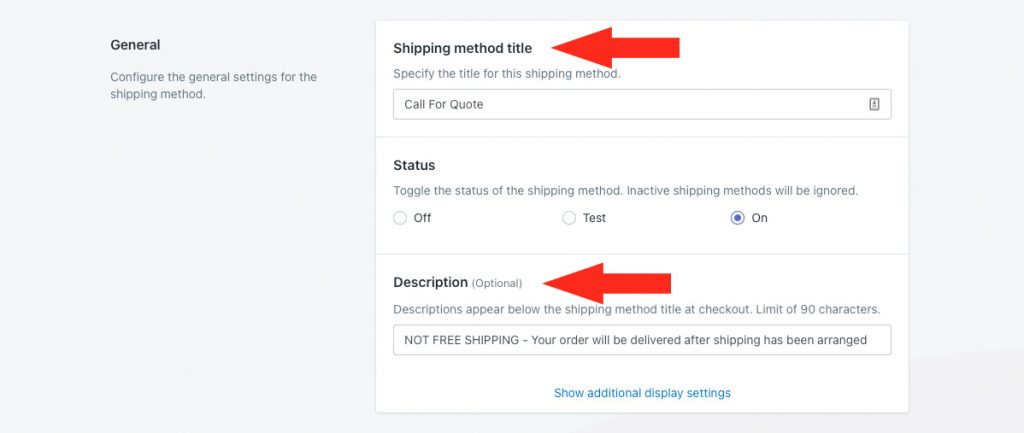The image size is (1024, 433).
Task: Select the On status radio button
Action: point(737,218)
